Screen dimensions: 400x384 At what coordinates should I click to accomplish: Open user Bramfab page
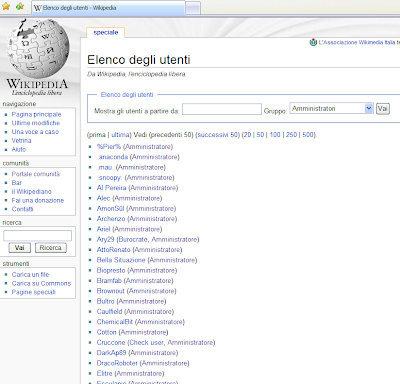pos(109,281)
